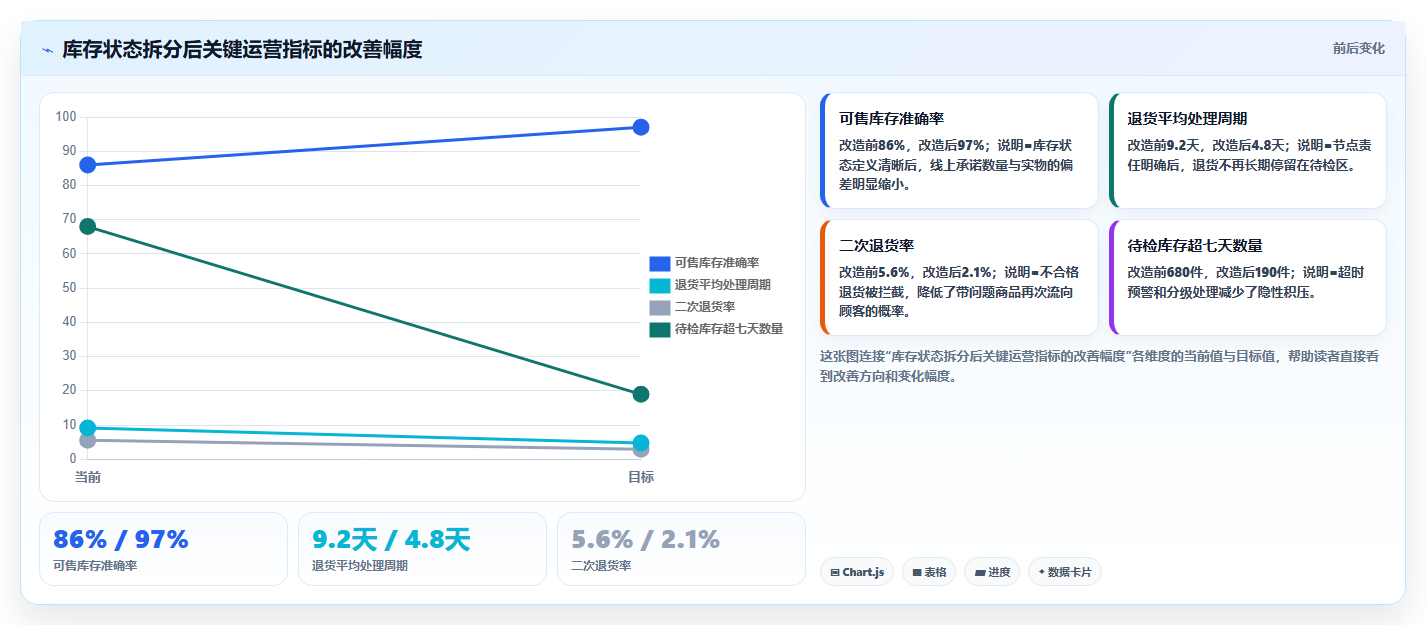Viewport: 1426px width, 625px height.
Task: Click the 50 y-axis tick label
Action: point(69,288)
